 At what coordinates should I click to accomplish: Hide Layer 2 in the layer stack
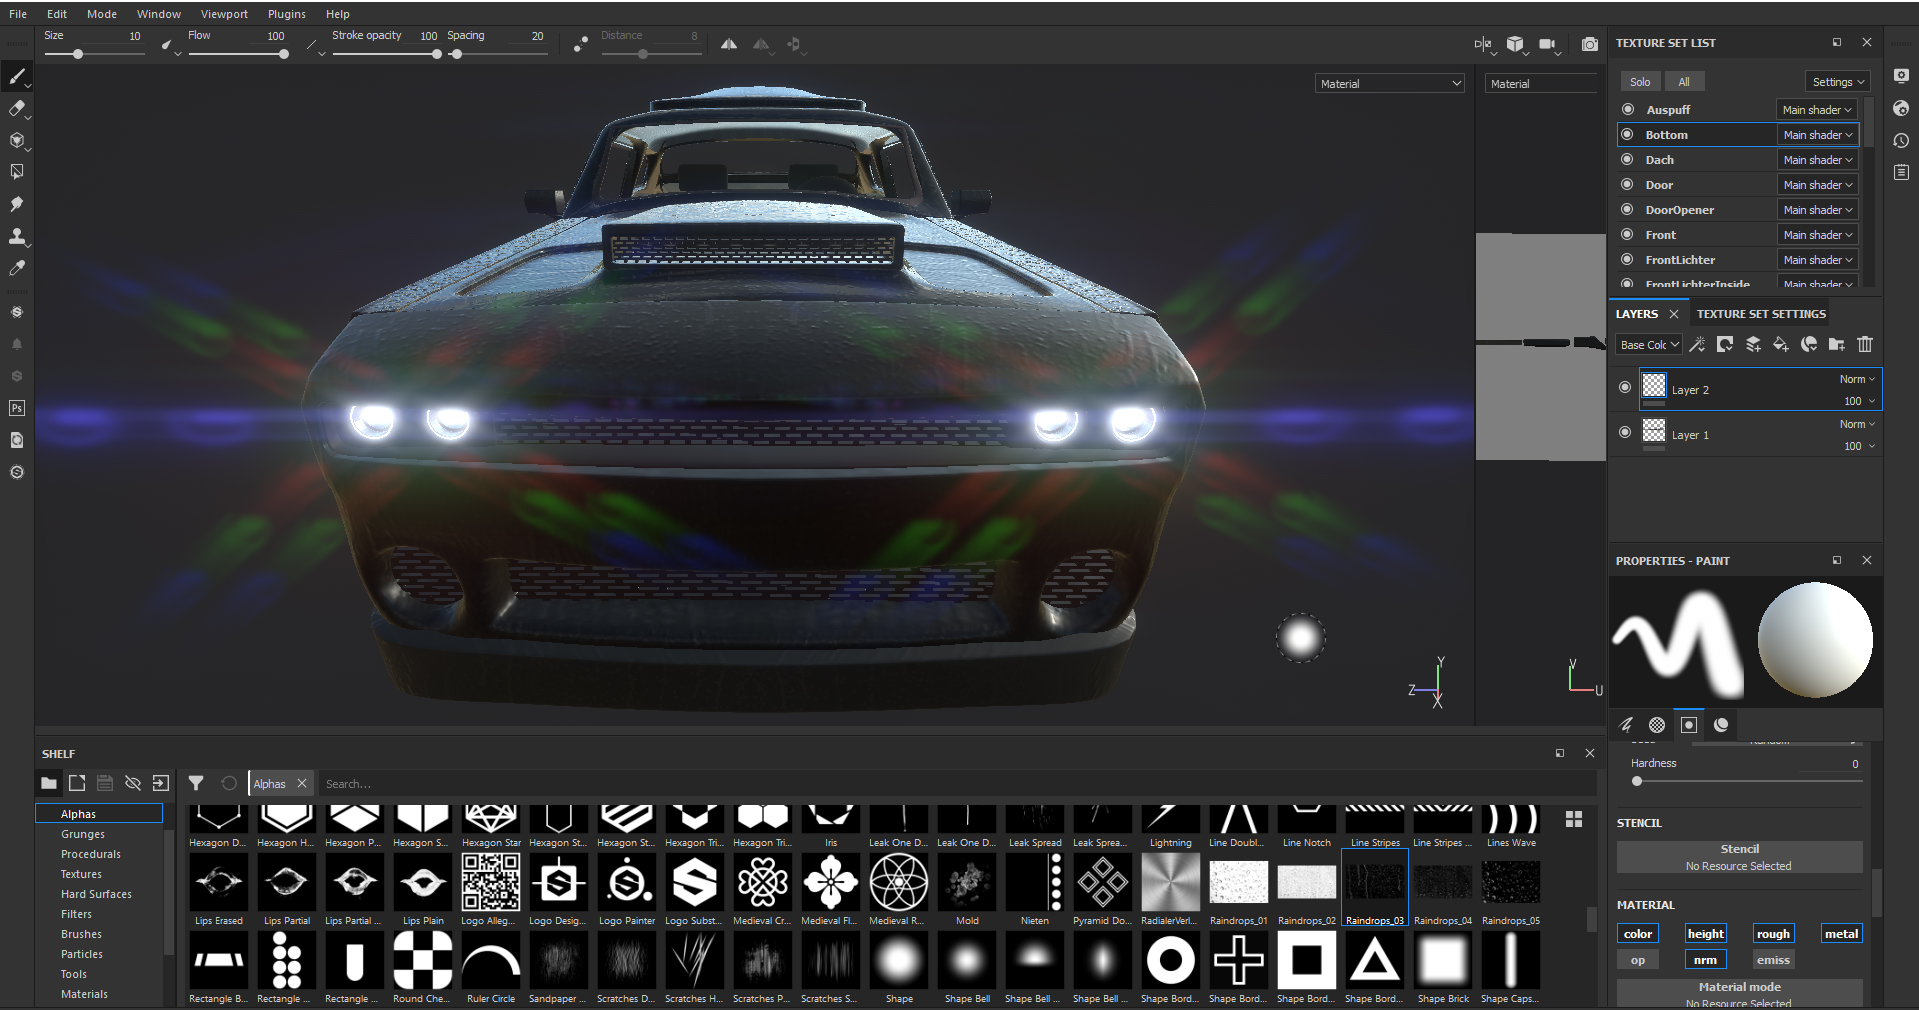tap(1625, 387)
